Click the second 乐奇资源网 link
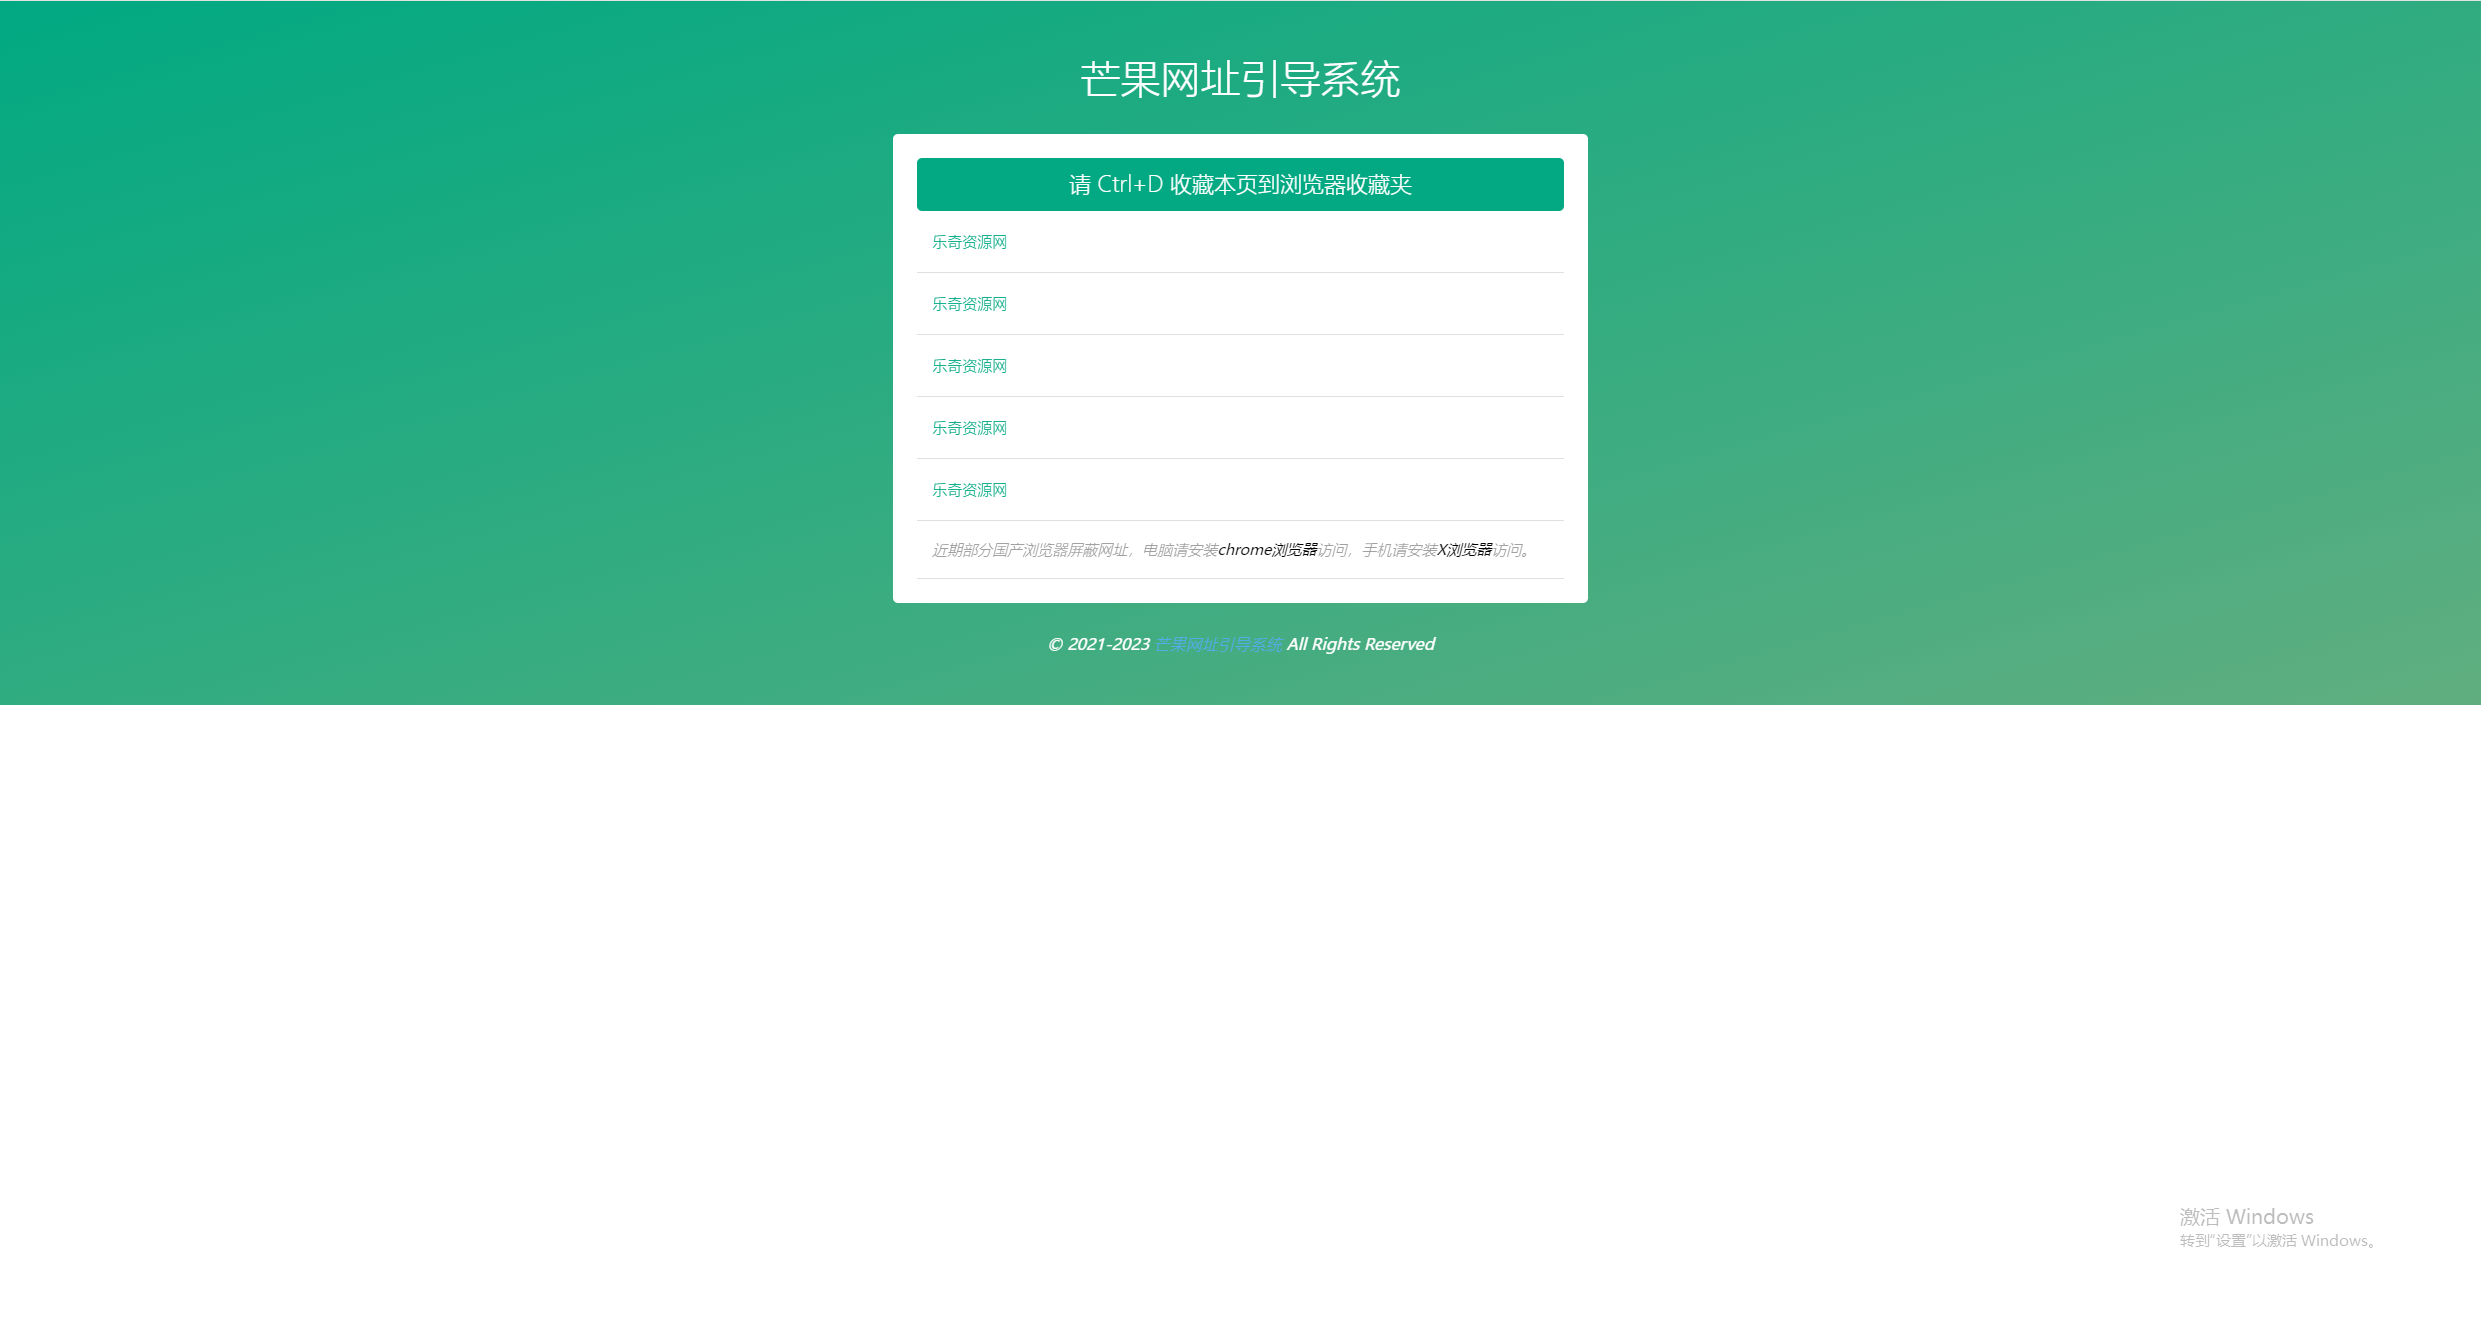Screen dimensions: 2481x1319 click(968, 304)
